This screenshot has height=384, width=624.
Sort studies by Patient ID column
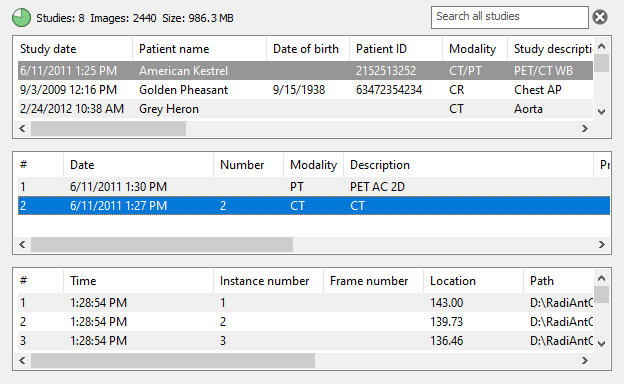pos(396,49)
